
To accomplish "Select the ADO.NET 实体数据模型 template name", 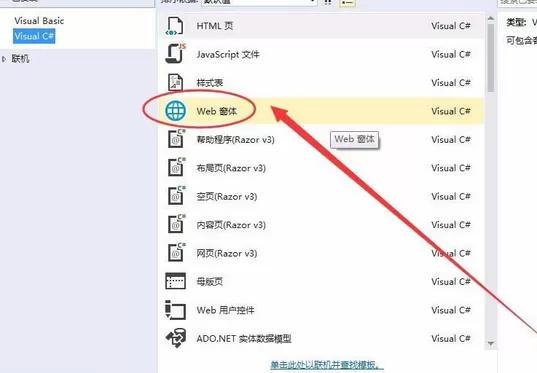I will (244, 339).
